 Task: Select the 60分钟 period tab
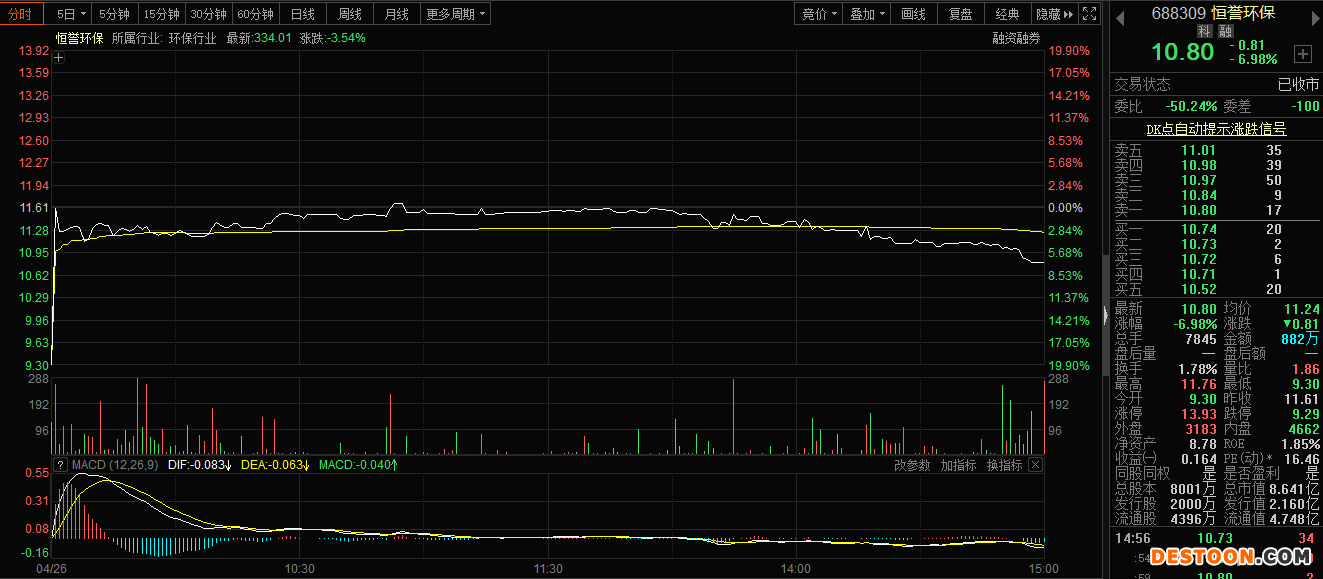pos(255,14)
